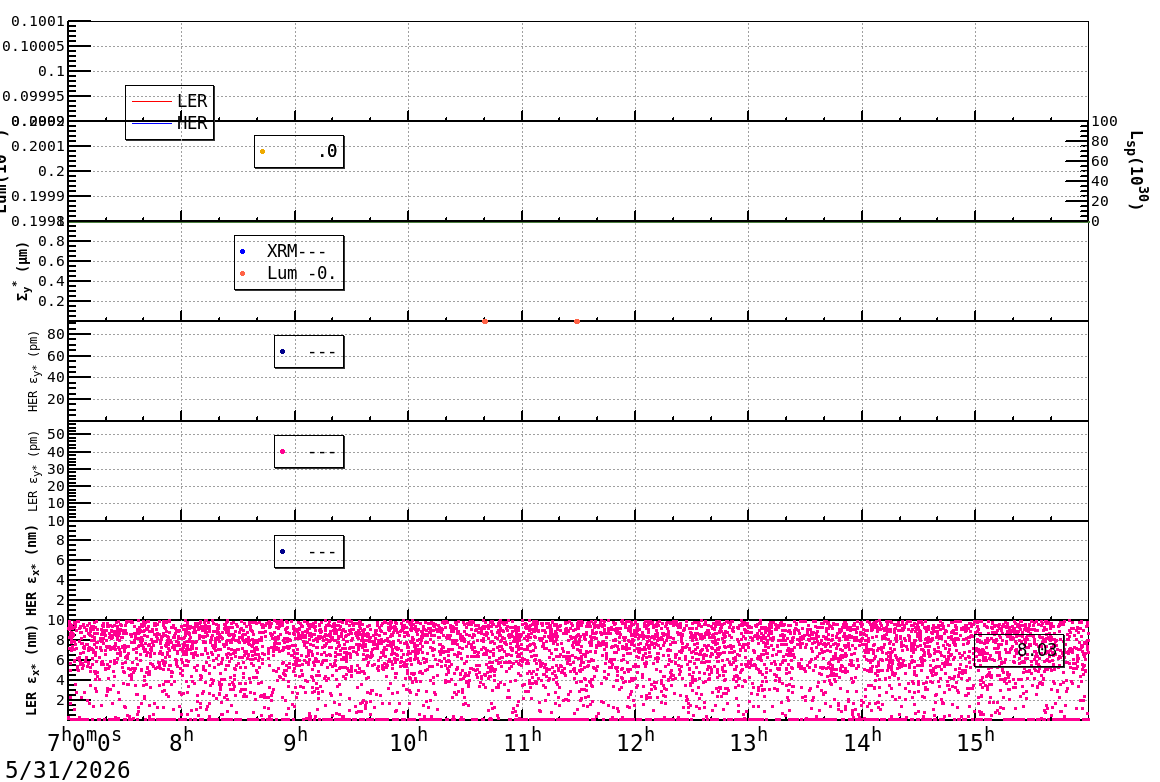Click the 'Lum -0.' legend entry
This screenshot has height=782, width=1160.
click(289, 273)
